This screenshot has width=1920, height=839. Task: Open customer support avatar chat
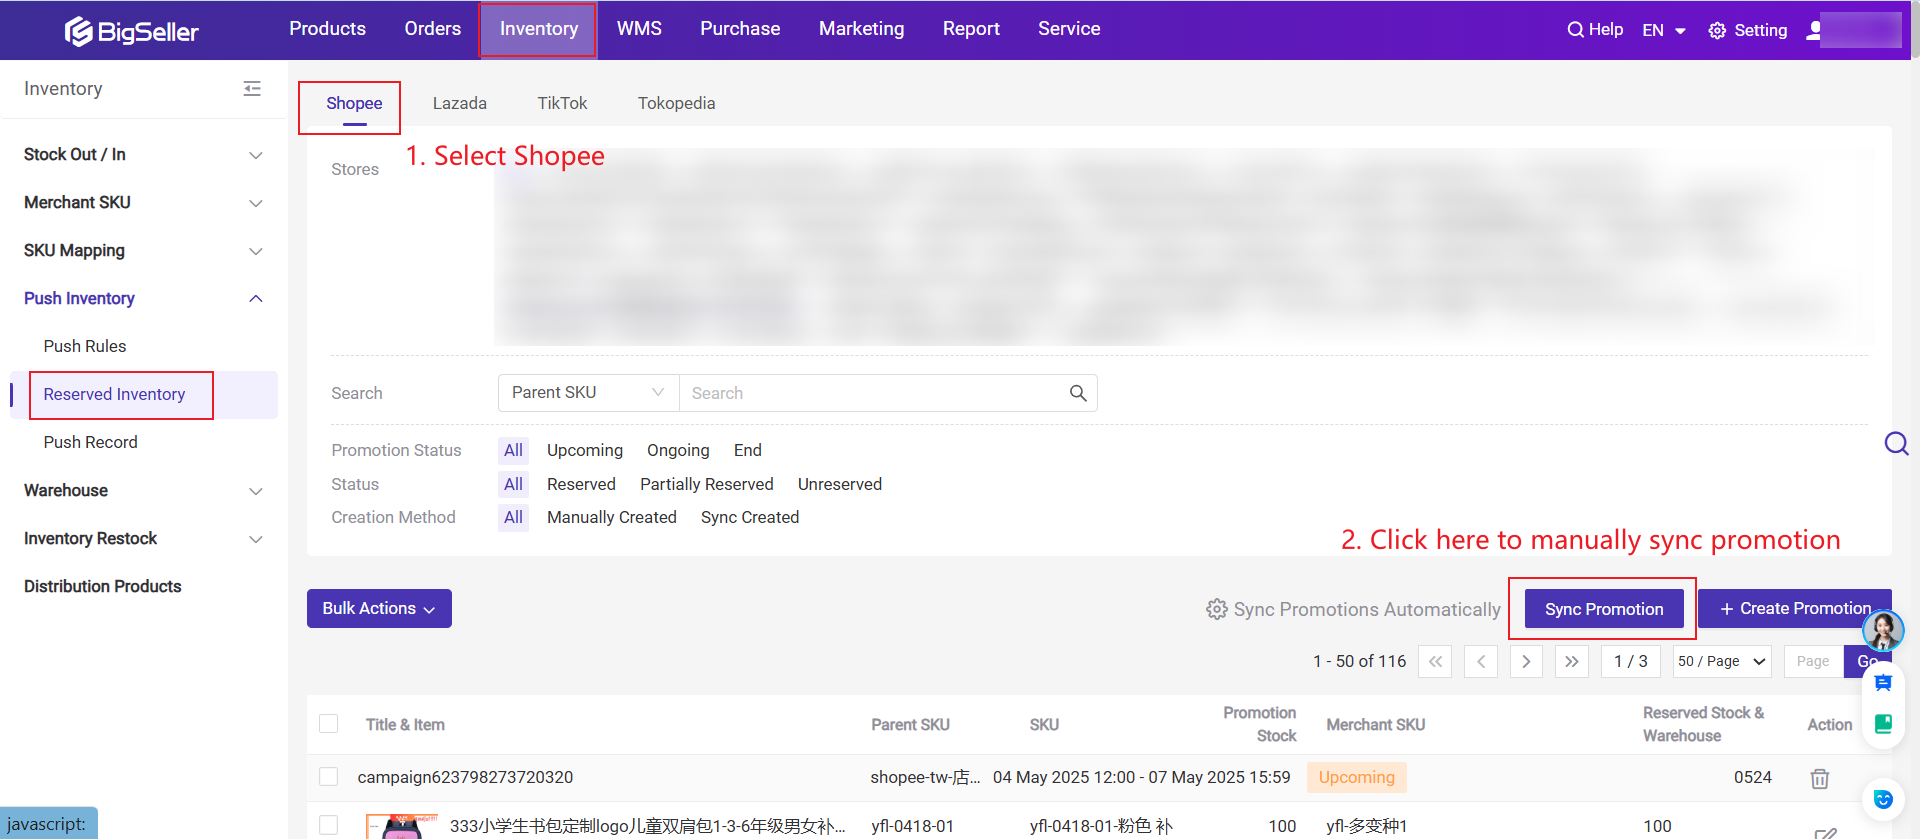(x=1883, y=630)
